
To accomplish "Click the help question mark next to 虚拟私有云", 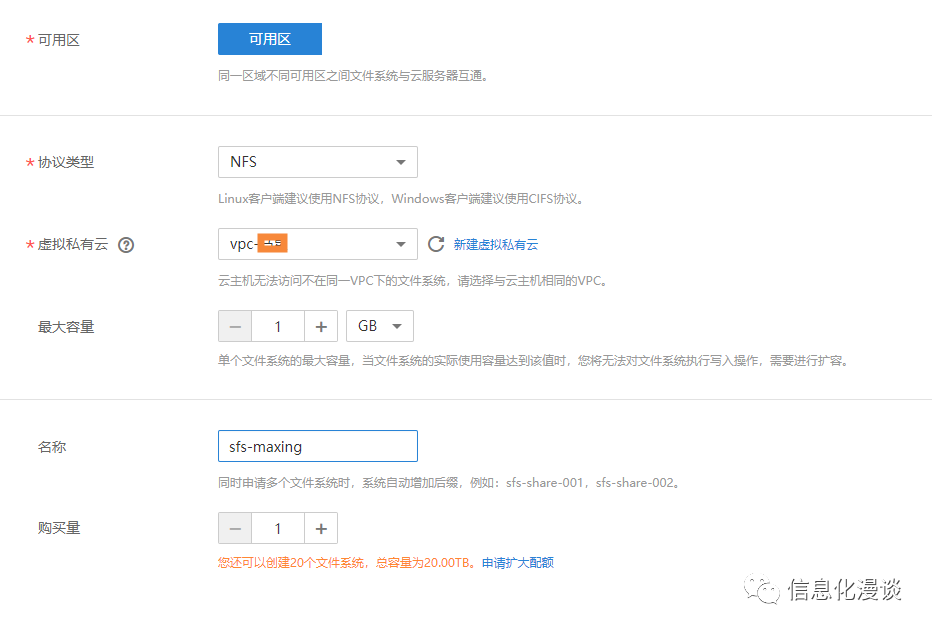I will tap(126, 245).
